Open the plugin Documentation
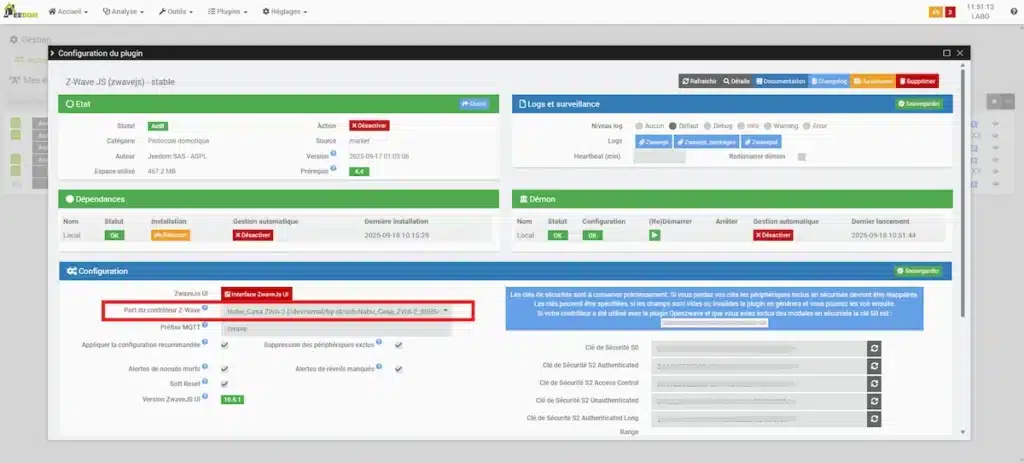 click(x=780, y=82)
